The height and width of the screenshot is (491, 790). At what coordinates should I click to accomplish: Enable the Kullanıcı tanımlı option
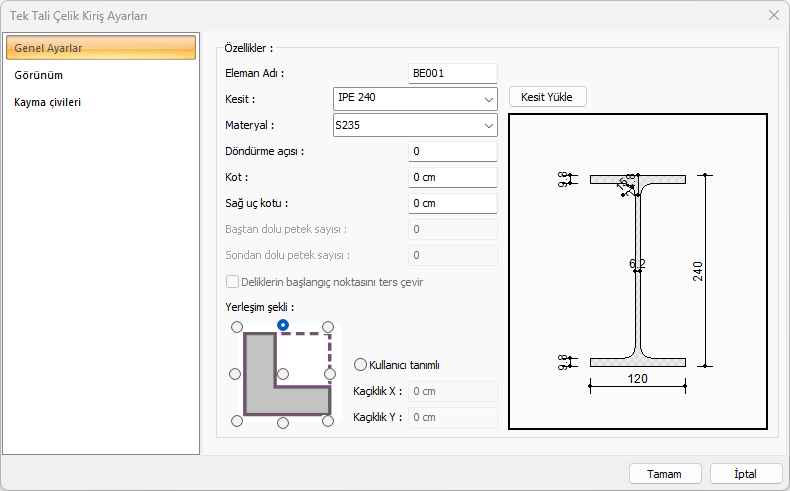tap(361, 365)
